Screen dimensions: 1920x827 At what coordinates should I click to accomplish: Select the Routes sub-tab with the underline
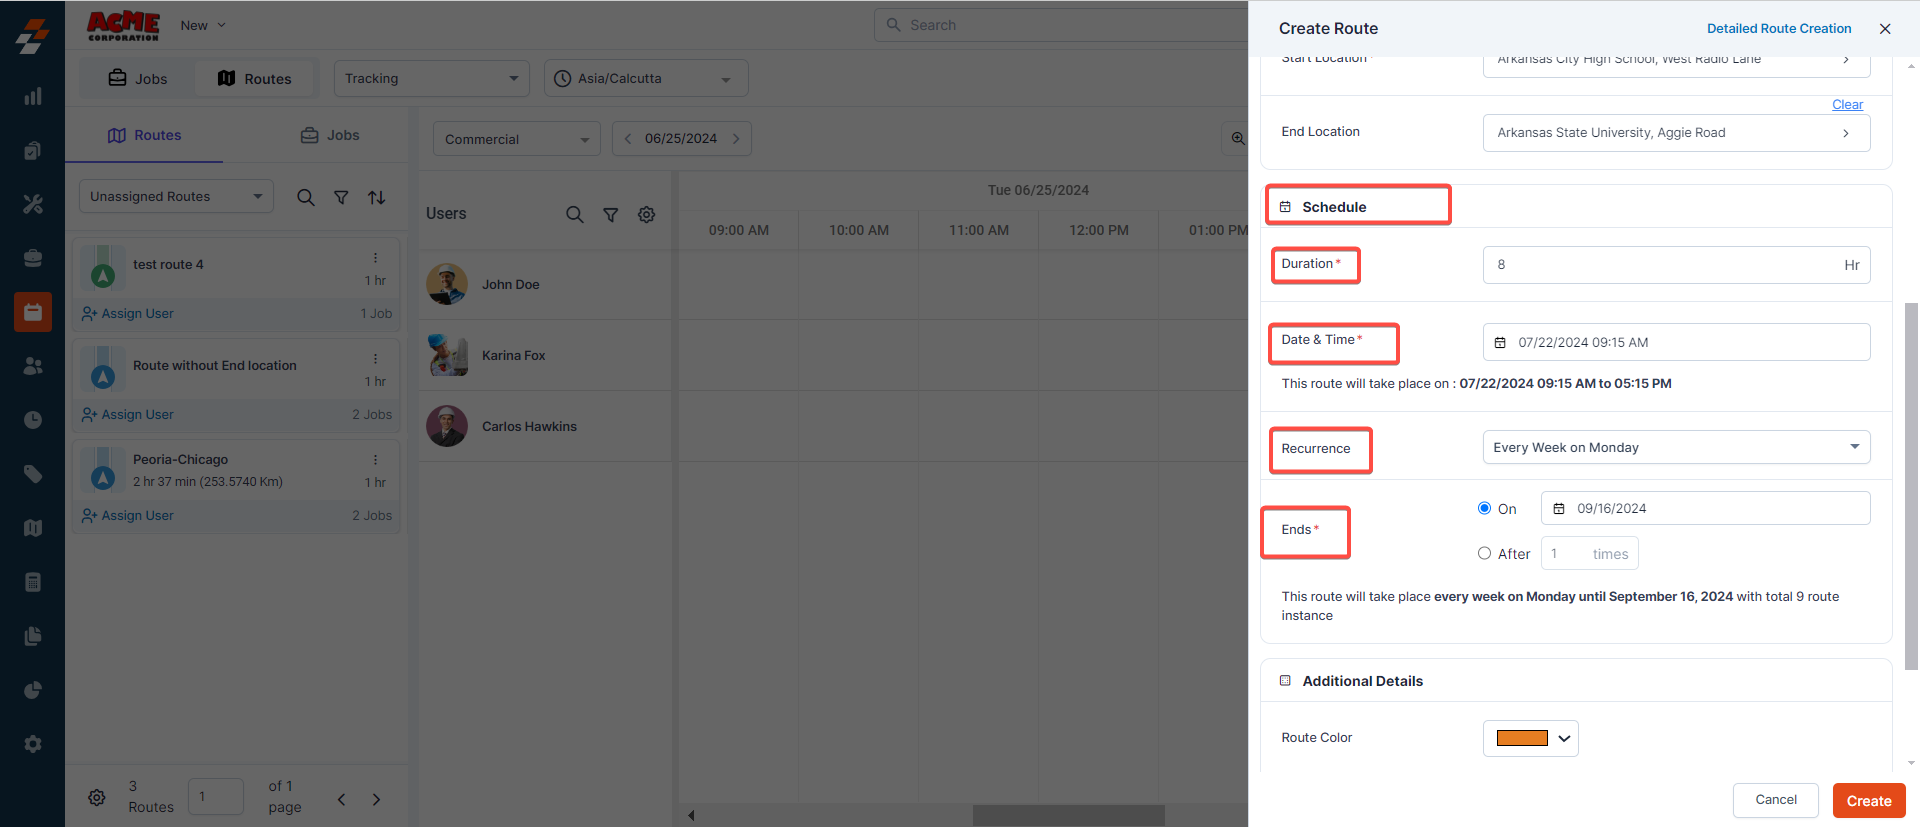pos(145,135)
